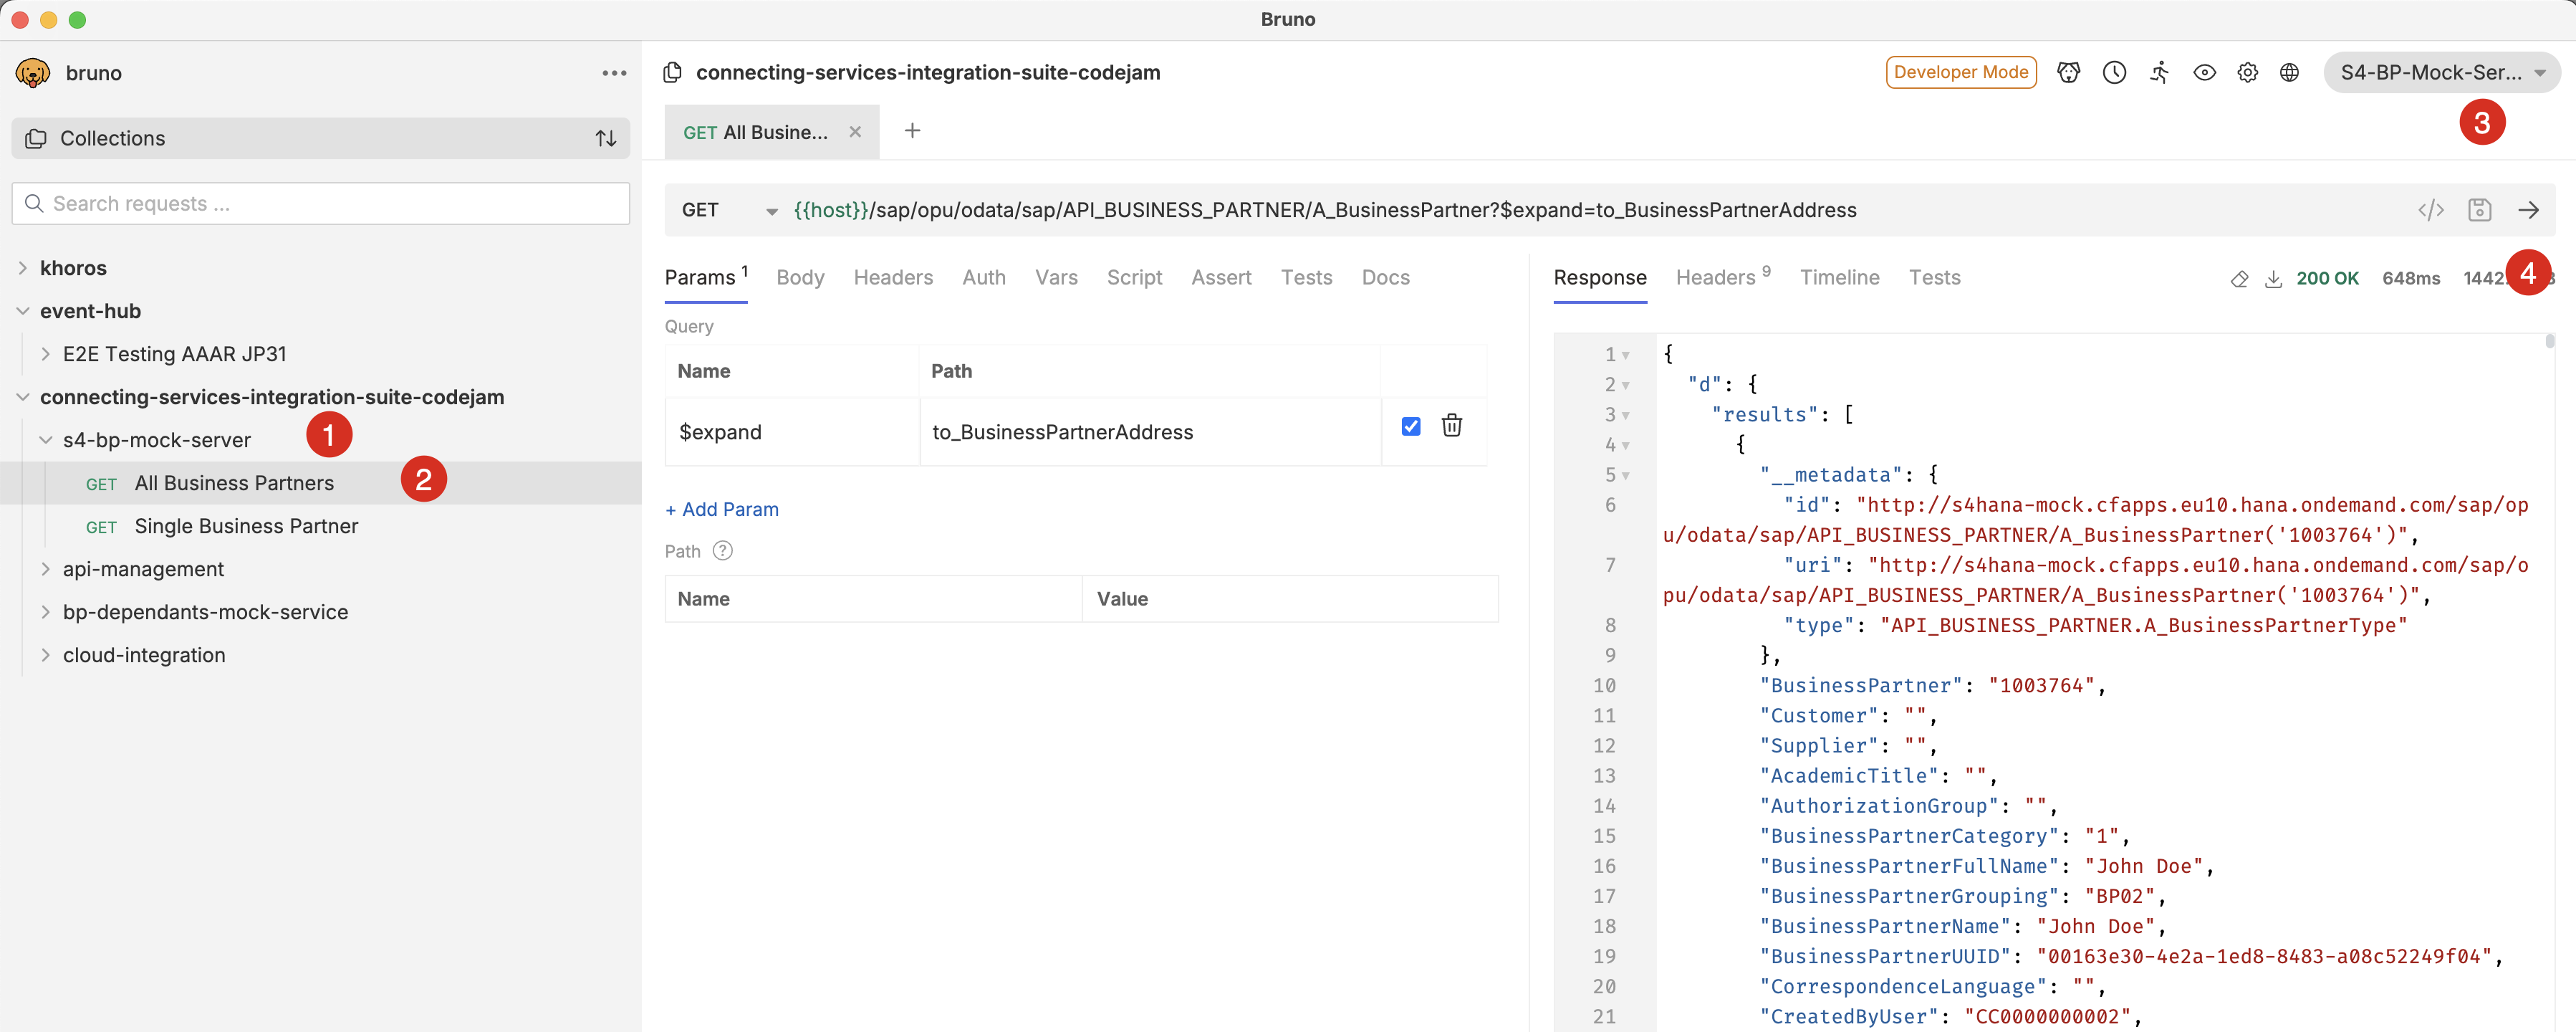
Task: Open the clock timeline icon in the top toolbar
Action: click(2114, 72)
